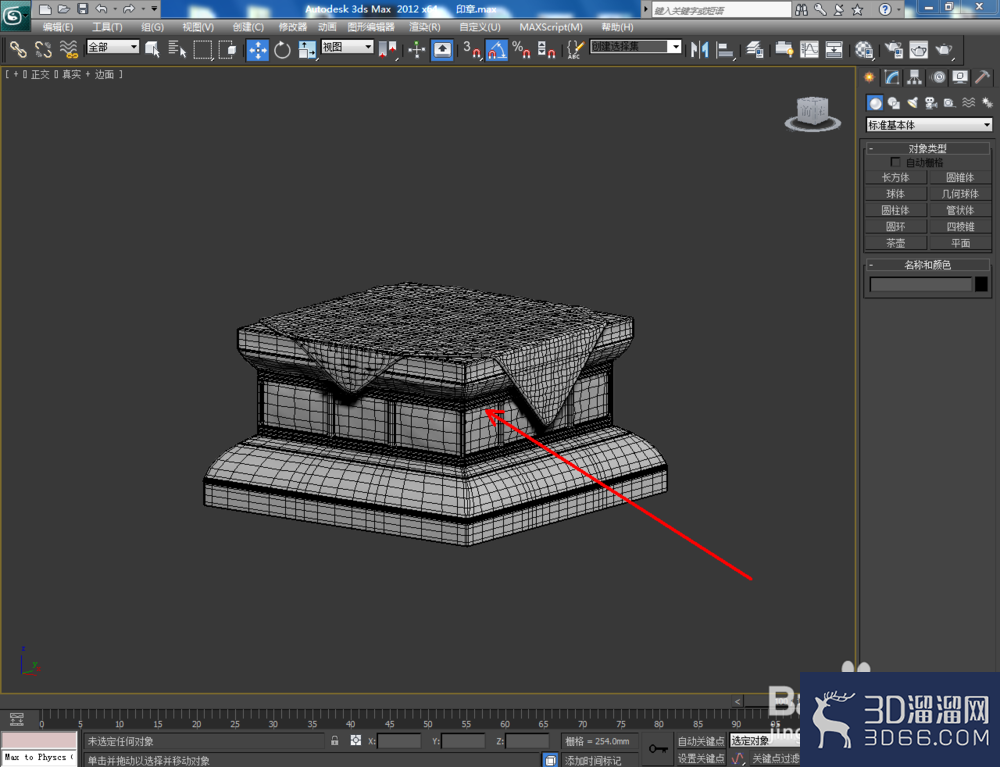Click the Bind to Space Warp icon
This screenshot has height=767, width=1000.
click(68, 49)
